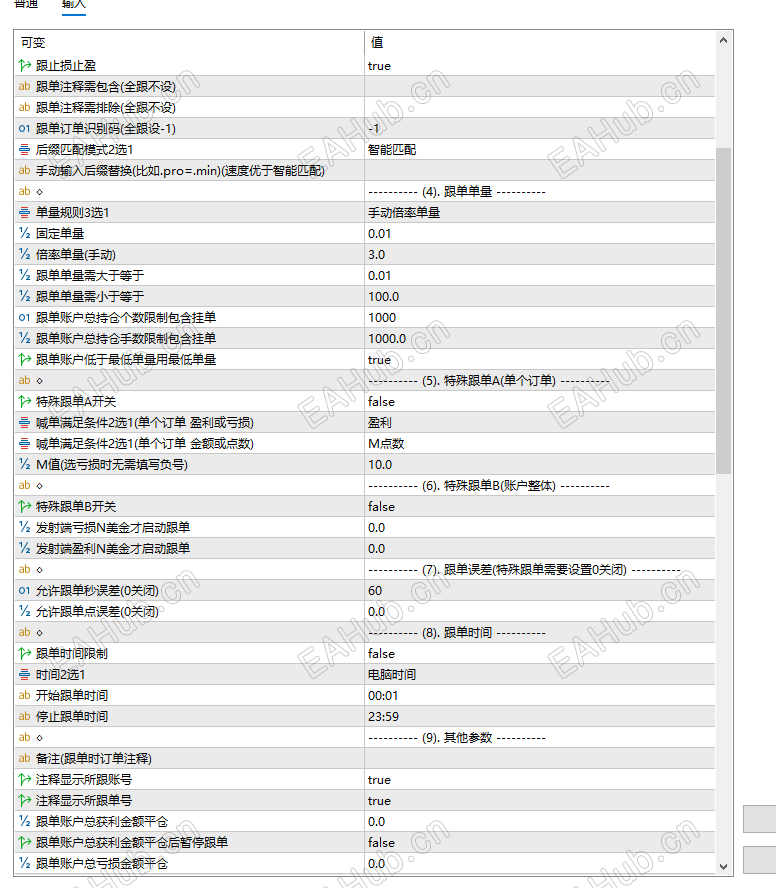The image size is (776, 888).
Task: Click the enum list icon beside 后缀匹配模式2选1
Action: [24, 150]
